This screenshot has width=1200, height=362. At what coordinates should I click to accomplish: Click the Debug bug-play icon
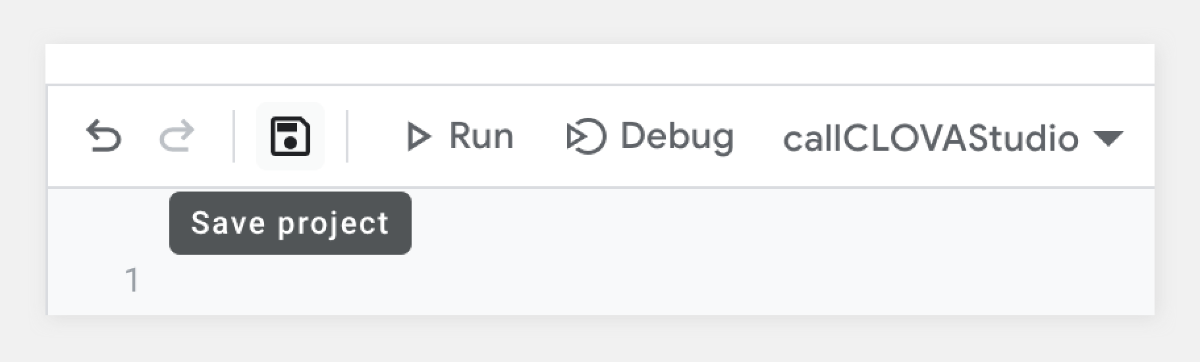point(586,137)
